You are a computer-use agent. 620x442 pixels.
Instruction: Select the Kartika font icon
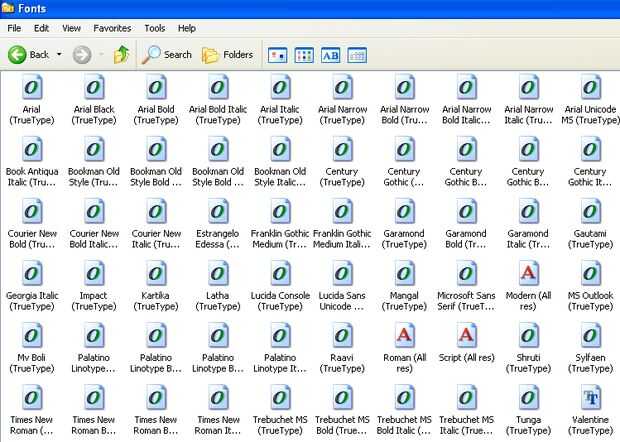pos(156,273)
